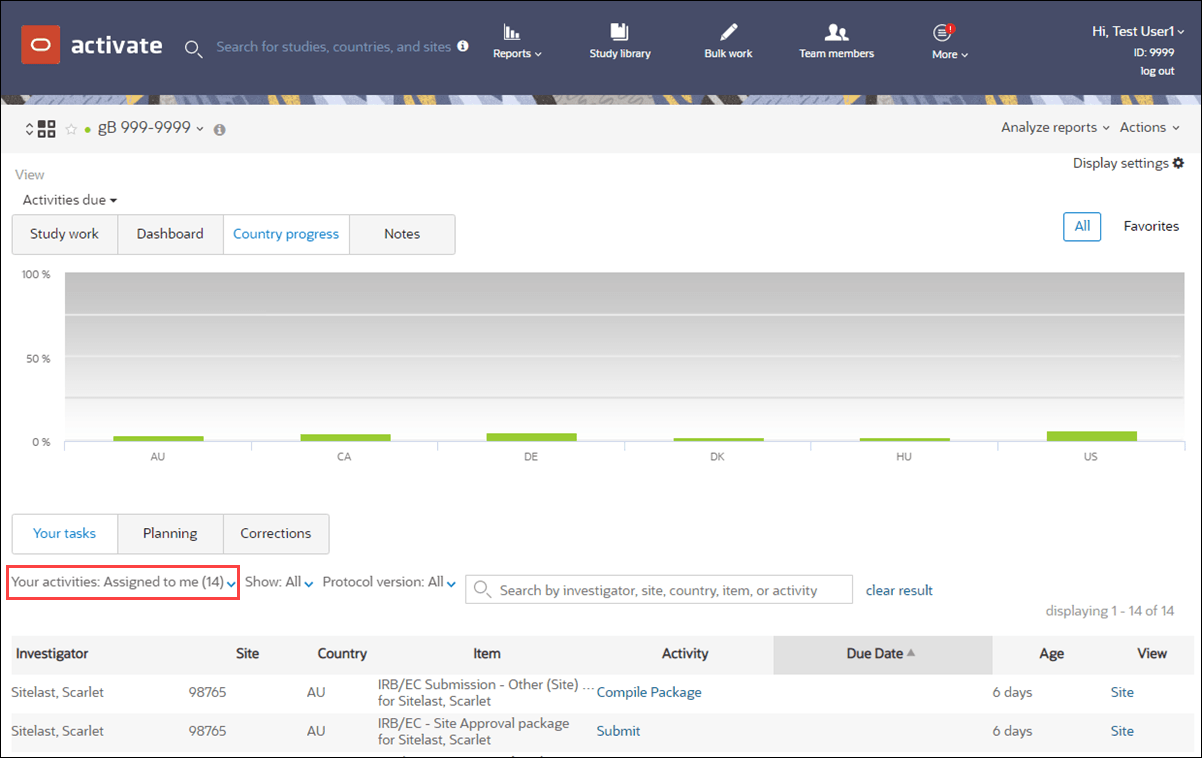This screenshot has width=1202, height=758.
Task: Open the Display settings gear
Action: point(1178,163)
